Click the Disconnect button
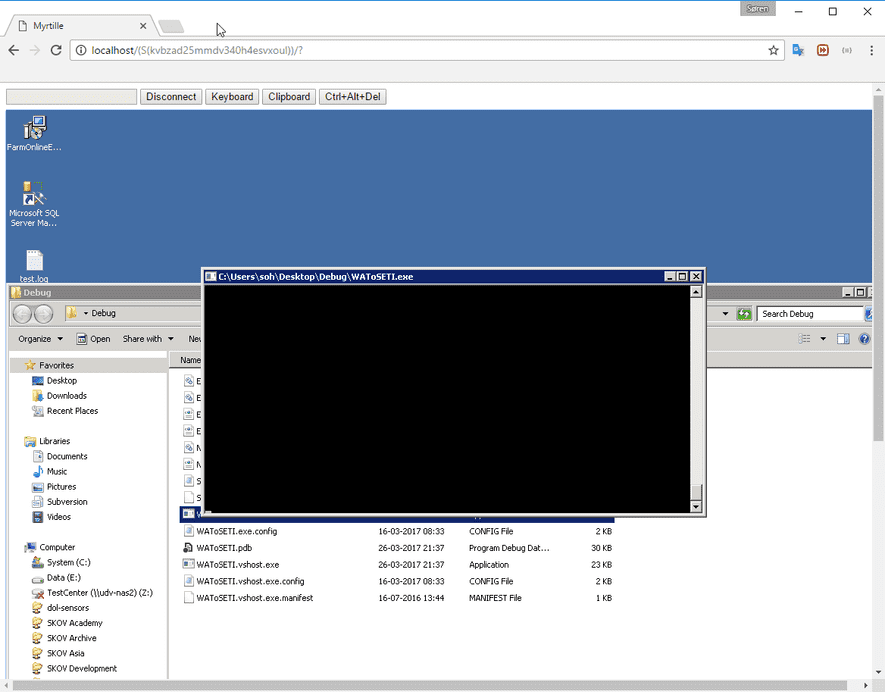Viewport: 885px width, 692px height. (170, 97)
